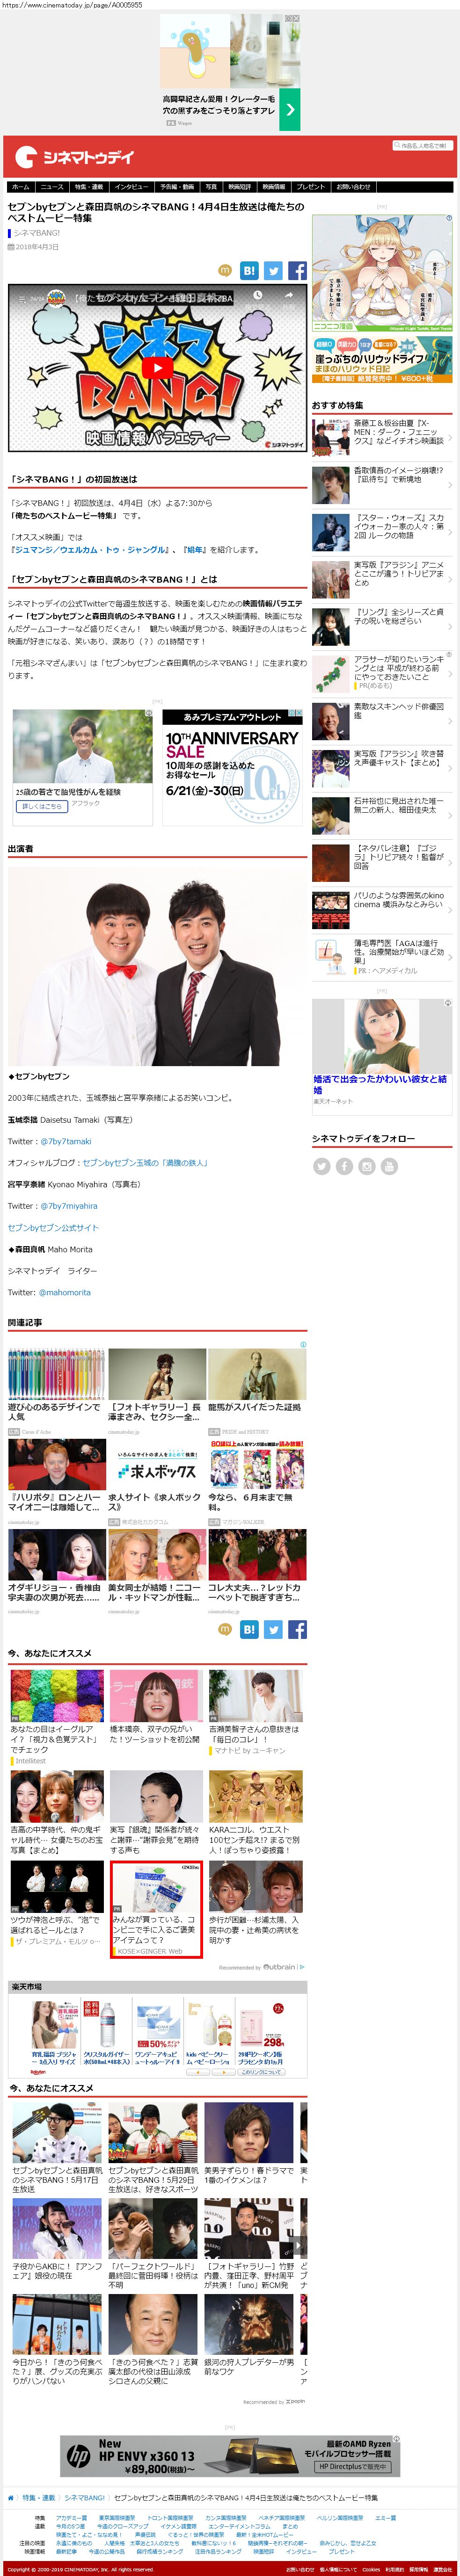Screen dimensions: 460x2576
Task: Click 特集・連載 in the breadcrumb
Action: point(38,2498)
